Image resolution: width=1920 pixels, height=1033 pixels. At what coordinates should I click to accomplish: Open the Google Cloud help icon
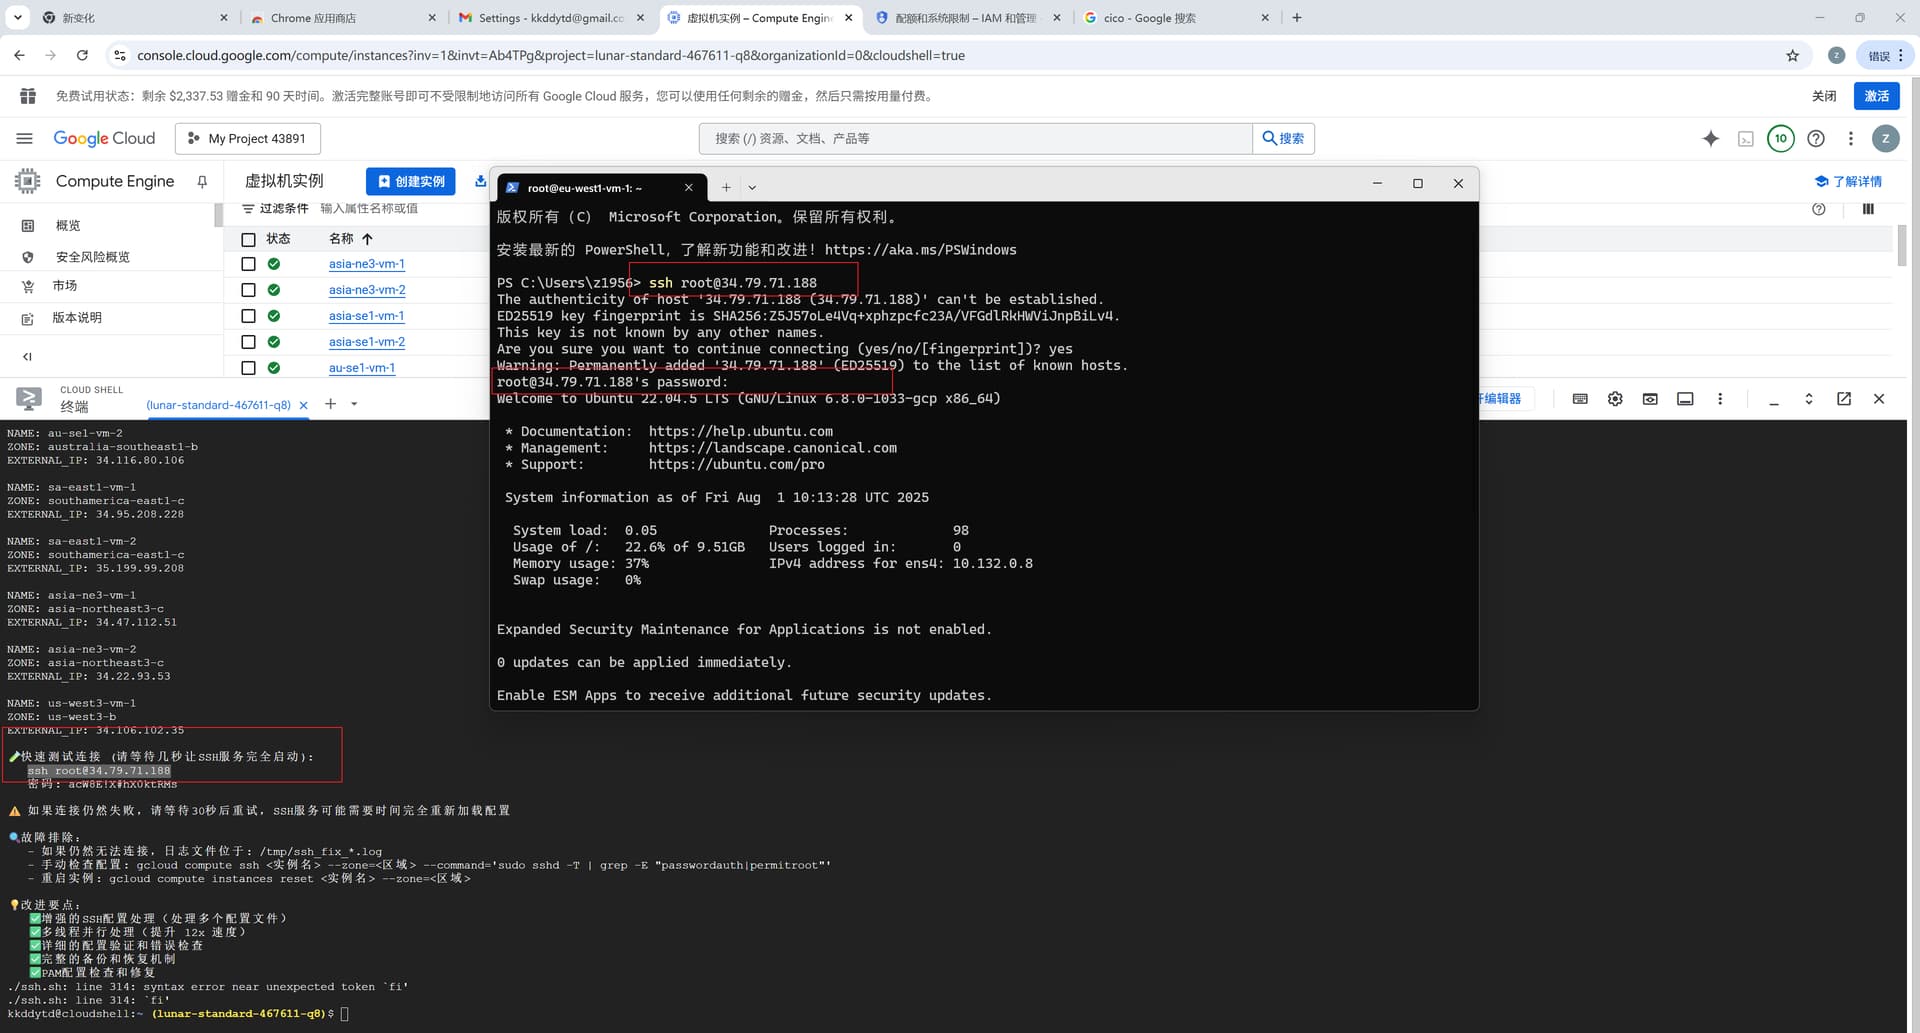pos(1816,139)
